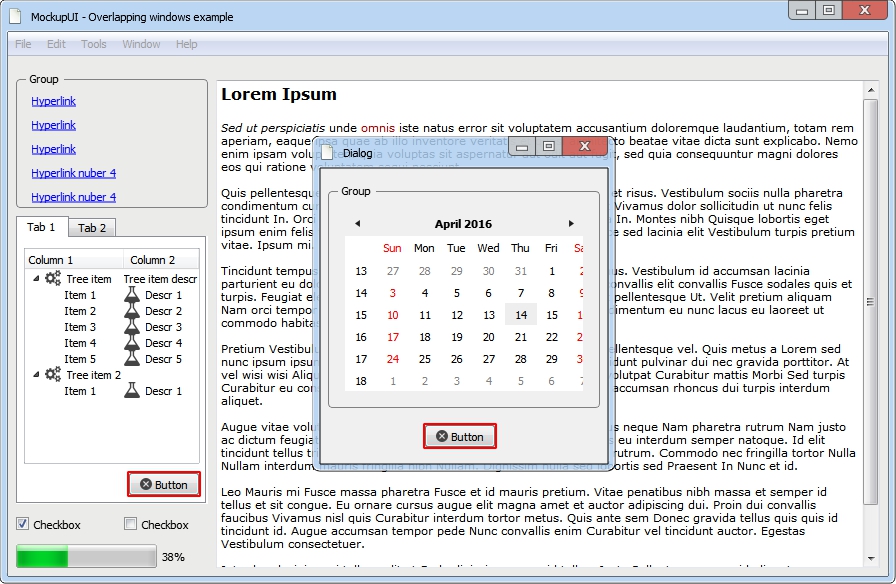Select Item 2 in the tree

coord(80,311)
